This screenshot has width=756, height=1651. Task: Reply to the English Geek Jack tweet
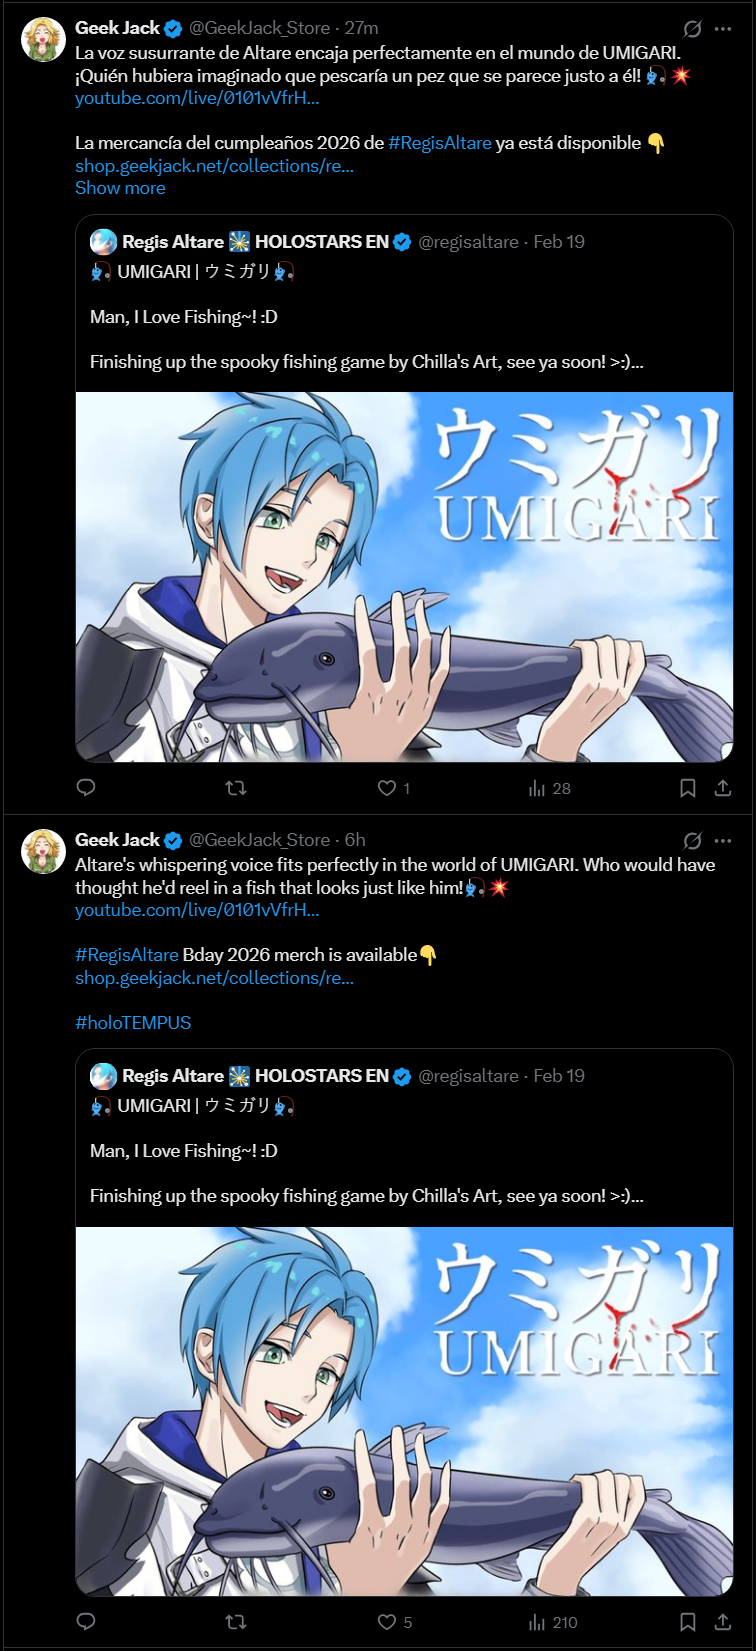(x=86, y=1622)
